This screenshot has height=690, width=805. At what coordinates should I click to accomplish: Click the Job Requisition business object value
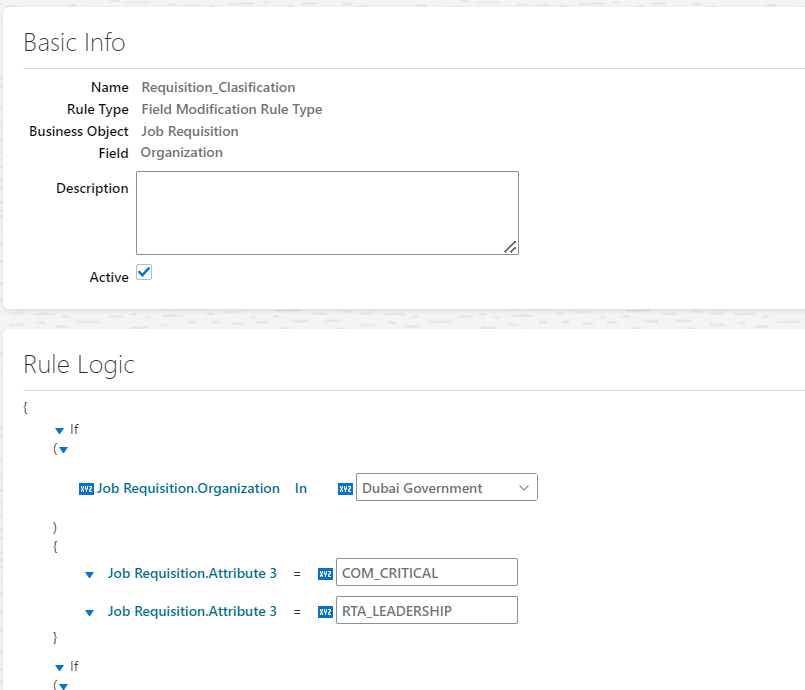(x=190, y=131)
